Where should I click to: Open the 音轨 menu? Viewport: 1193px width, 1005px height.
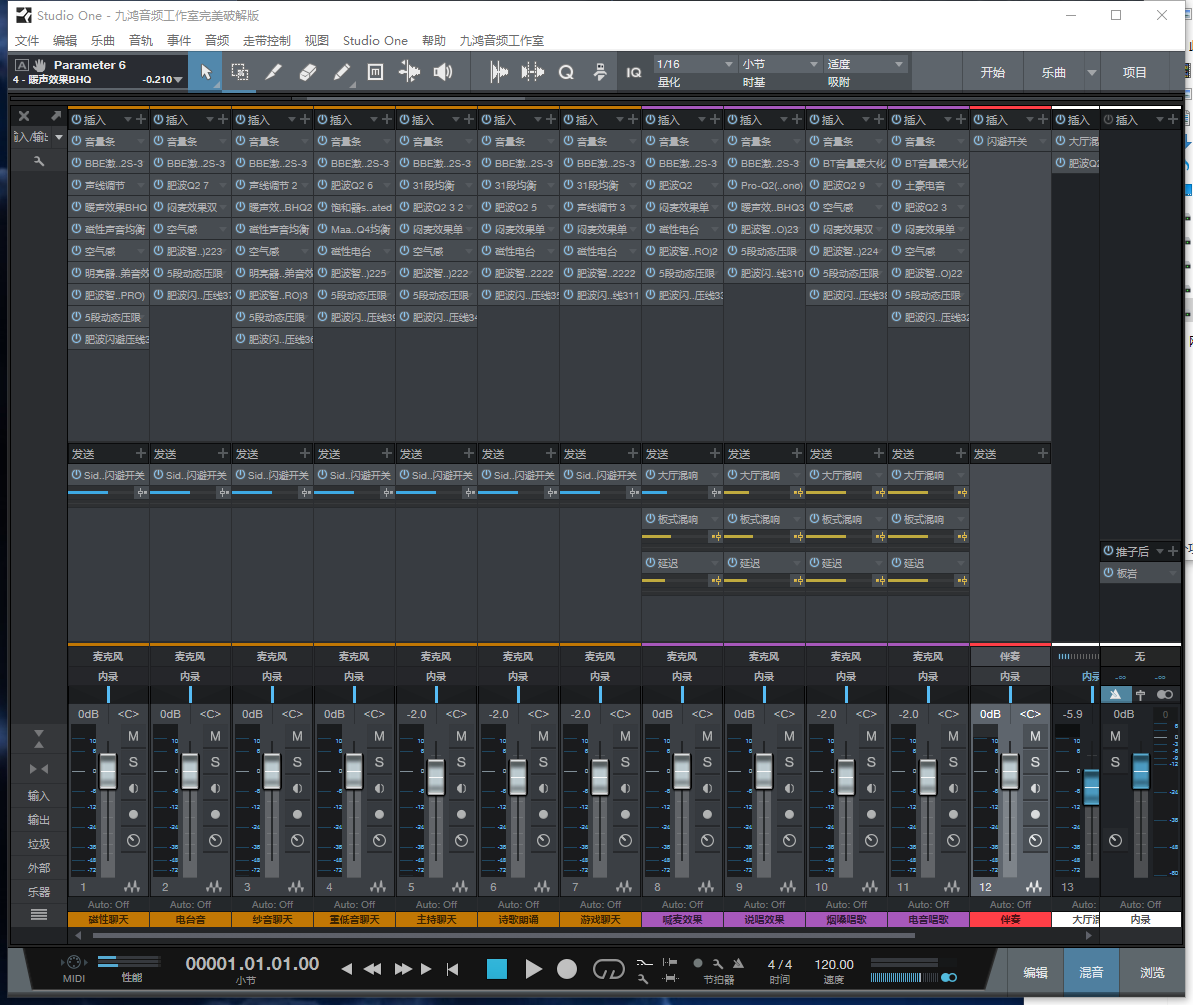click(x=141, y=41)
